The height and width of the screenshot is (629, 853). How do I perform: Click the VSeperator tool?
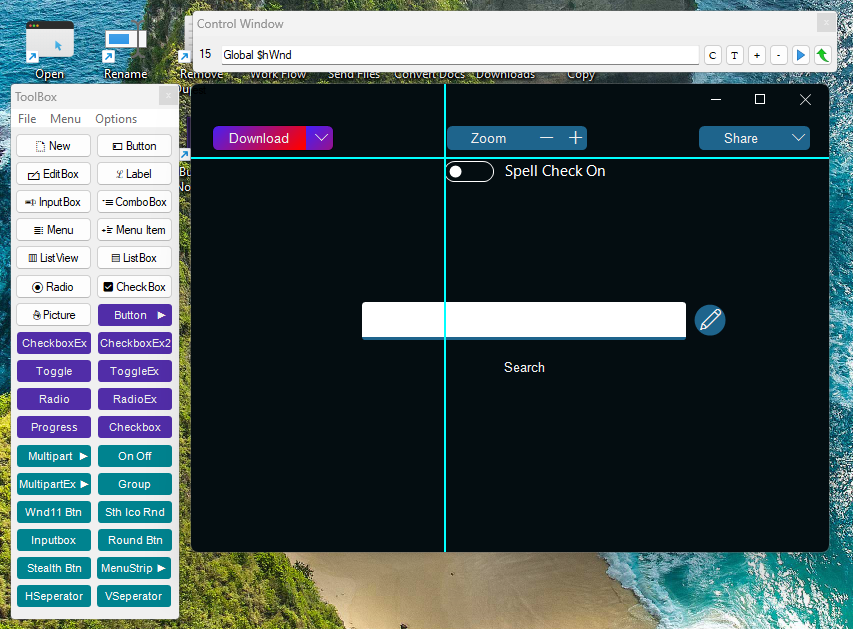click(x=134, y=596)
